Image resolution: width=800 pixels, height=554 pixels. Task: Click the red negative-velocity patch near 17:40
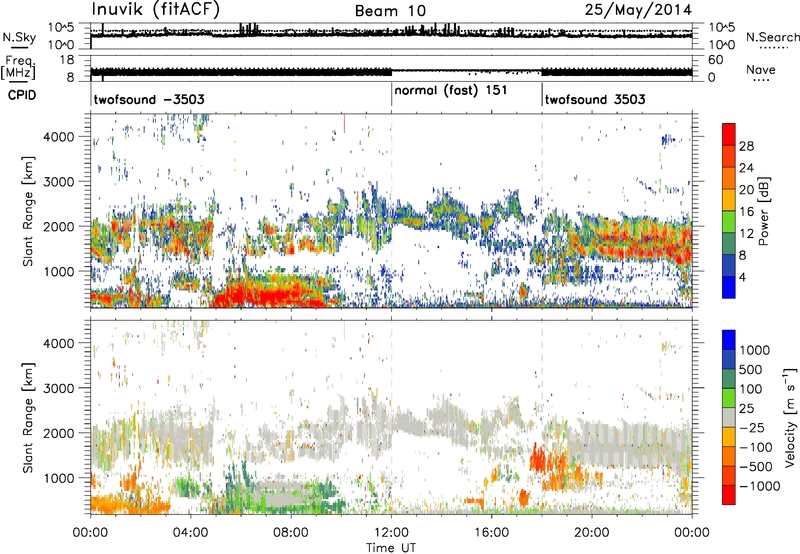[538, 458]
